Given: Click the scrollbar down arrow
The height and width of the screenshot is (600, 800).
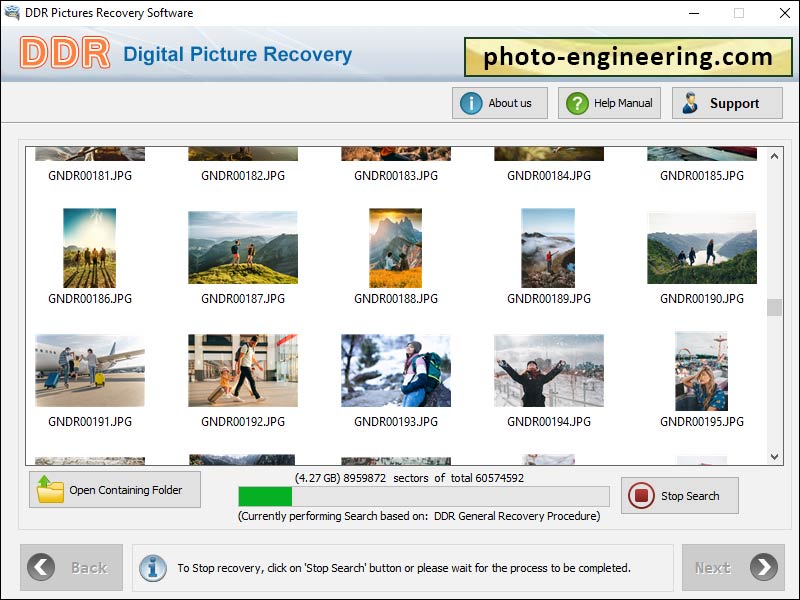Looking at the screenshot, I should pyautogui.click(x=774, y=454).
